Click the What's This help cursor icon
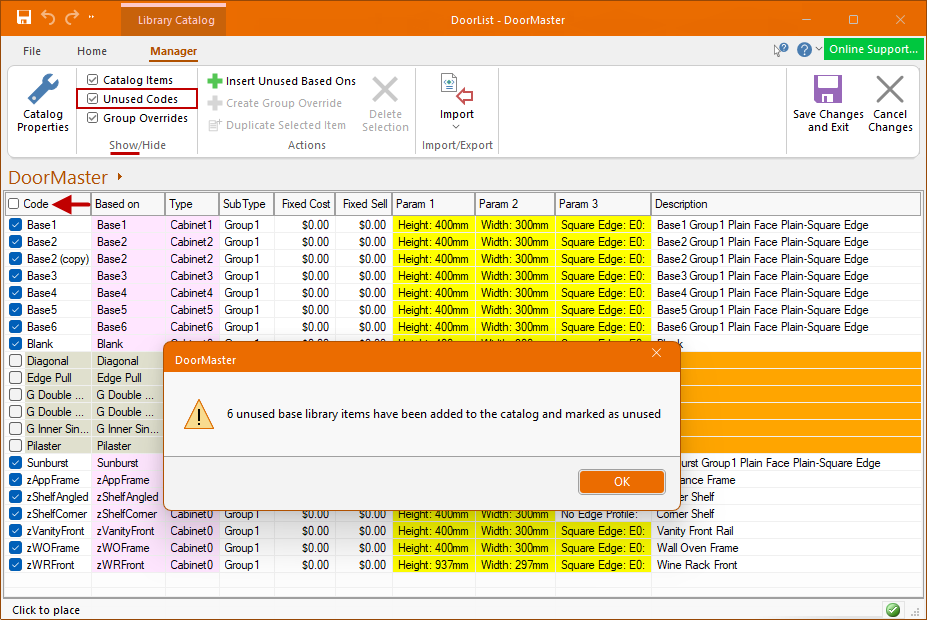927x620 pixels. (781, 50)
